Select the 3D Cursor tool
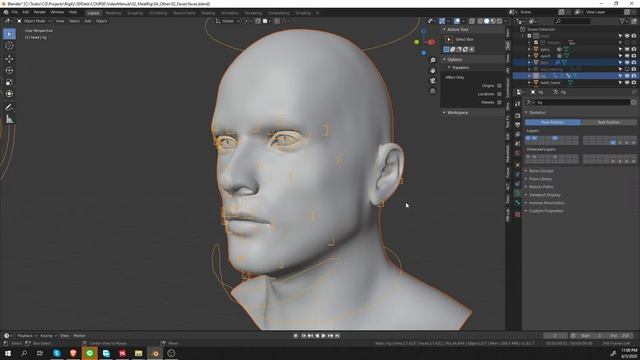Viewport: 640px width, 360px height. [x=9, y=46]
